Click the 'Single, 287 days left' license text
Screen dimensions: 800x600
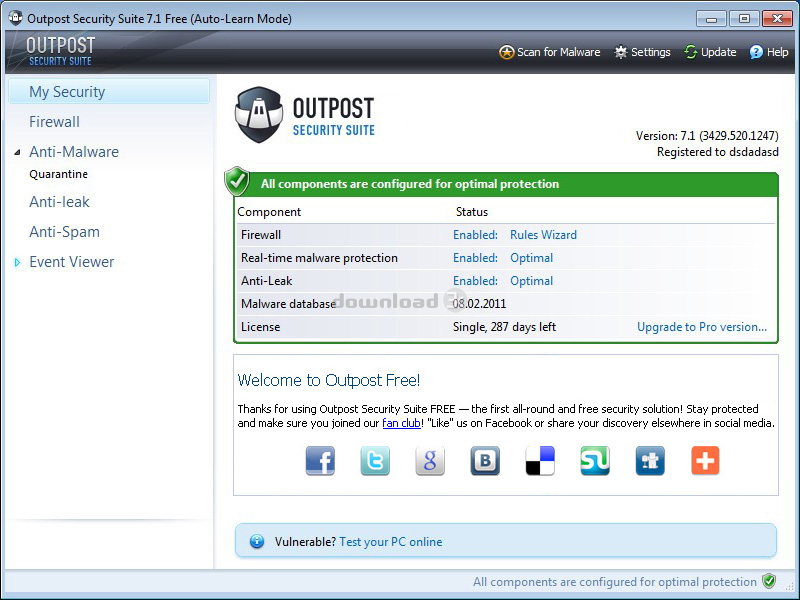(x=505, y=327)
